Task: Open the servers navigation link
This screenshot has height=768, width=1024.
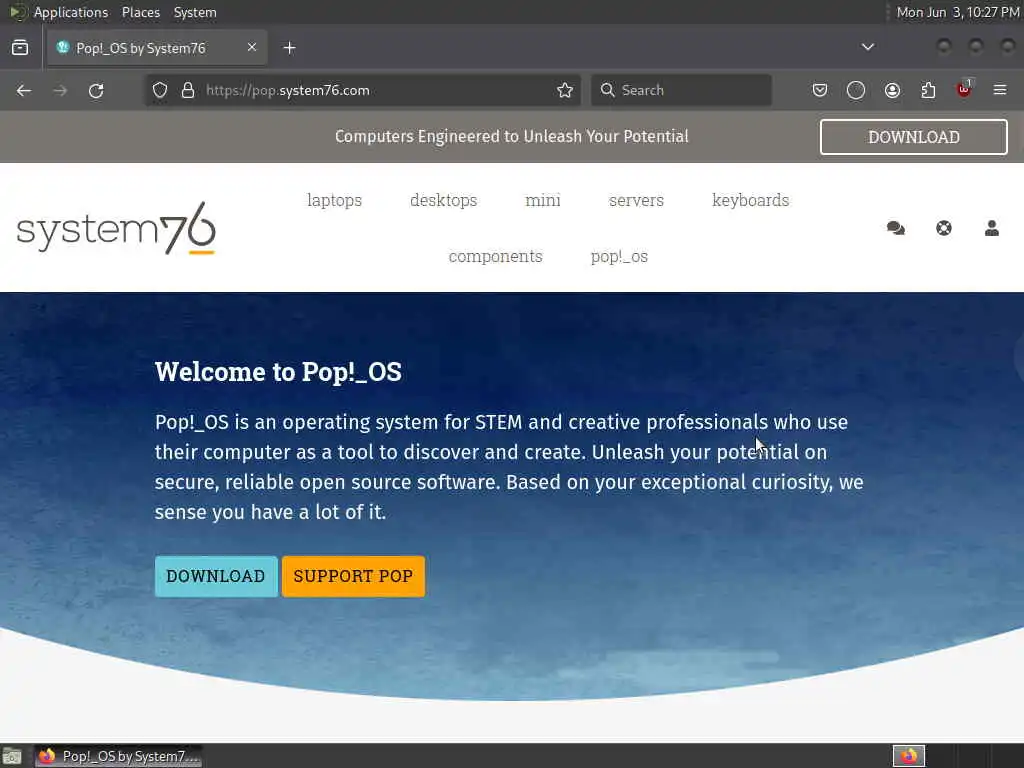Action: pyautogui.click(x=636, y=200)
